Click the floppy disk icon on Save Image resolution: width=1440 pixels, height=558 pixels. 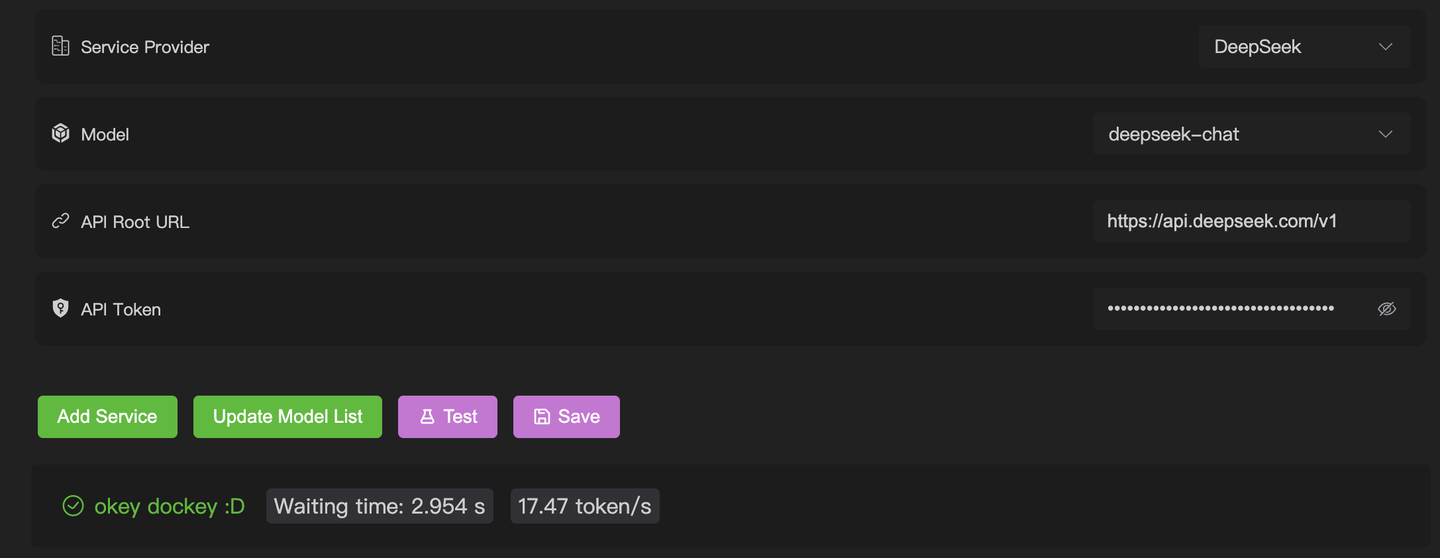pos(542,417)
